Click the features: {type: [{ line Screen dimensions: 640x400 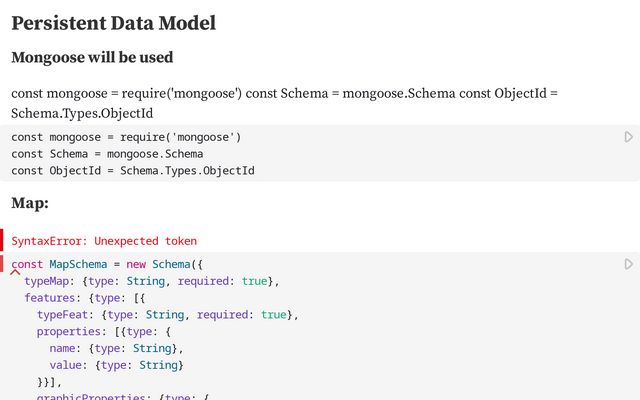pos(93,298)
